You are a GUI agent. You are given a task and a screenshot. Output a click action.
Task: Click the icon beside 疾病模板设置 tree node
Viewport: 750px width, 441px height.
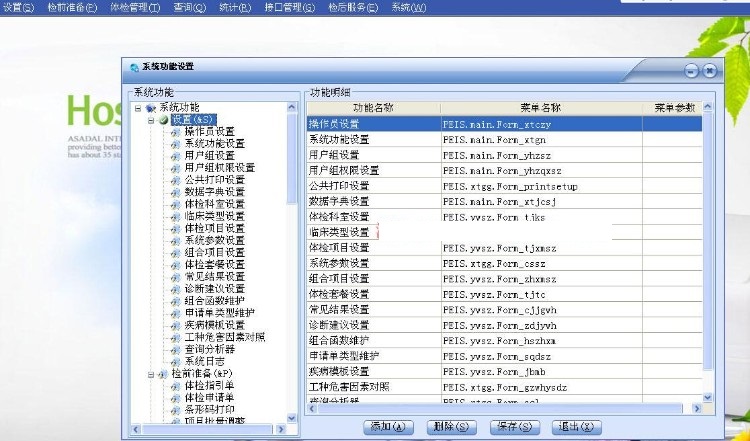click(176, 325)
